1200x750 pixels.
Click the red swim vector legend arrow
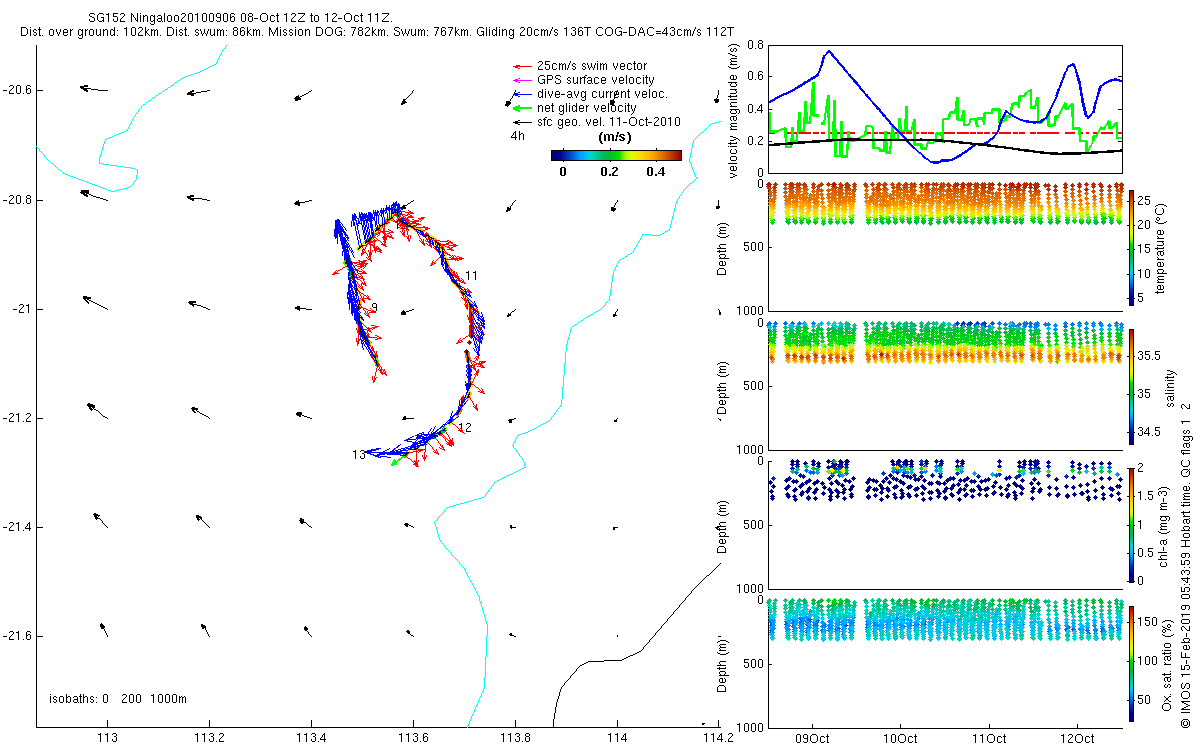(x=520, y=66)
